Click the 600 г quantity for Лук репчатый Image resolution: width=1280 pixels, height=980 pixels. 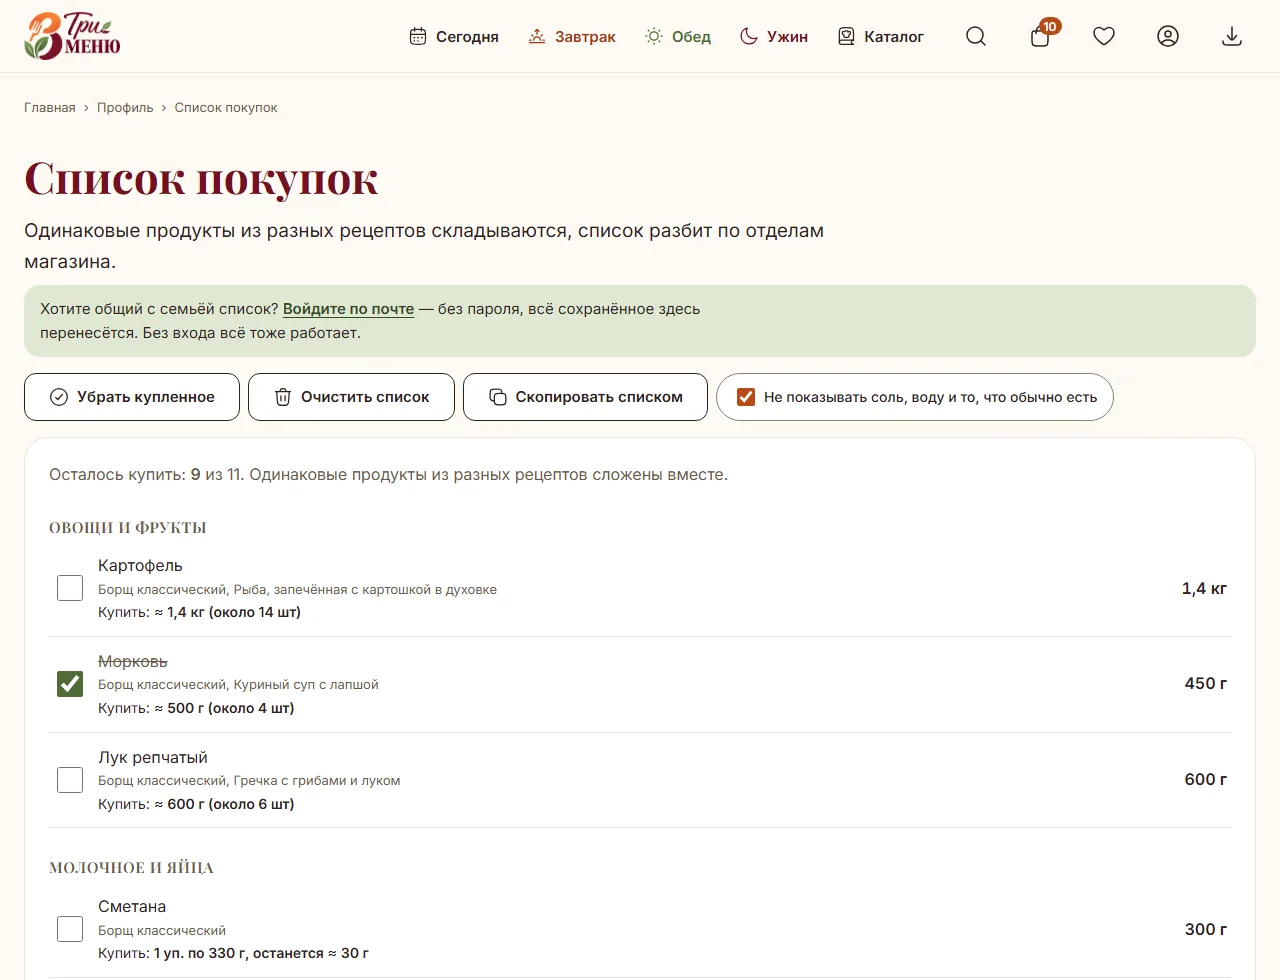1206,780
